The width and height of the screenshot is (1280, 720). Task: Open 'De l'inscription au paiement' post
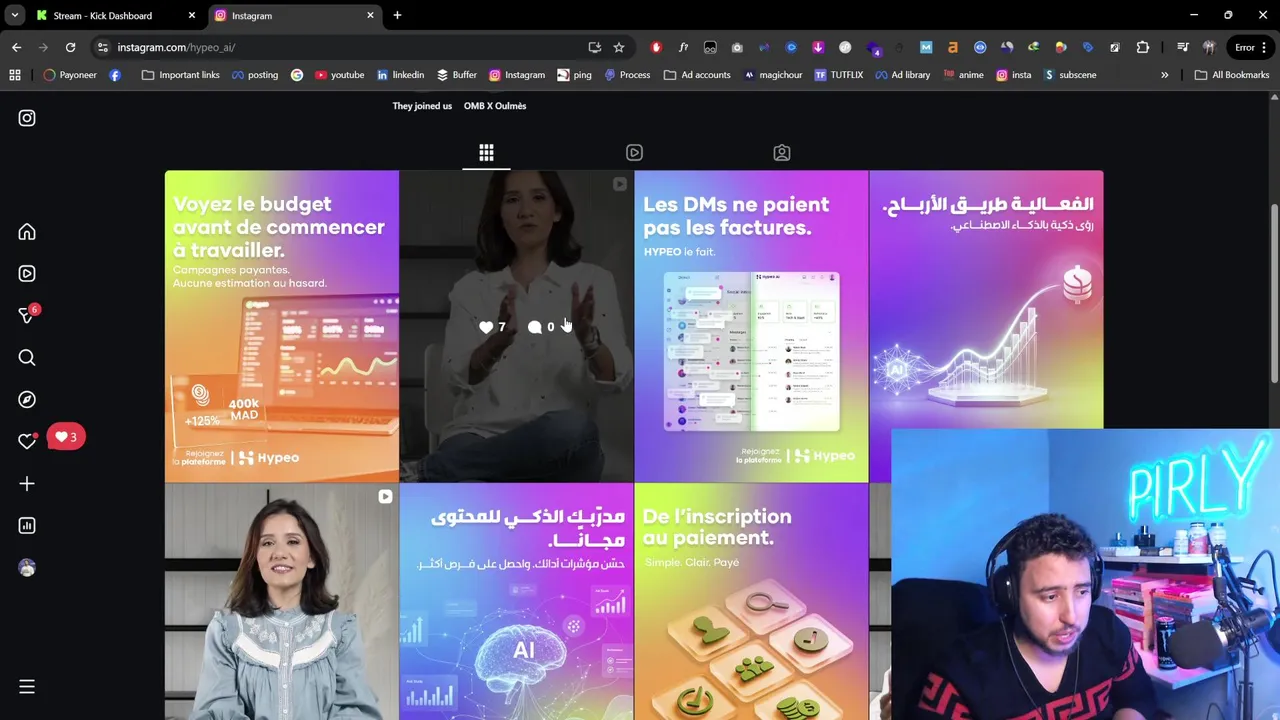pyautogui.click(x=751, y=602)
